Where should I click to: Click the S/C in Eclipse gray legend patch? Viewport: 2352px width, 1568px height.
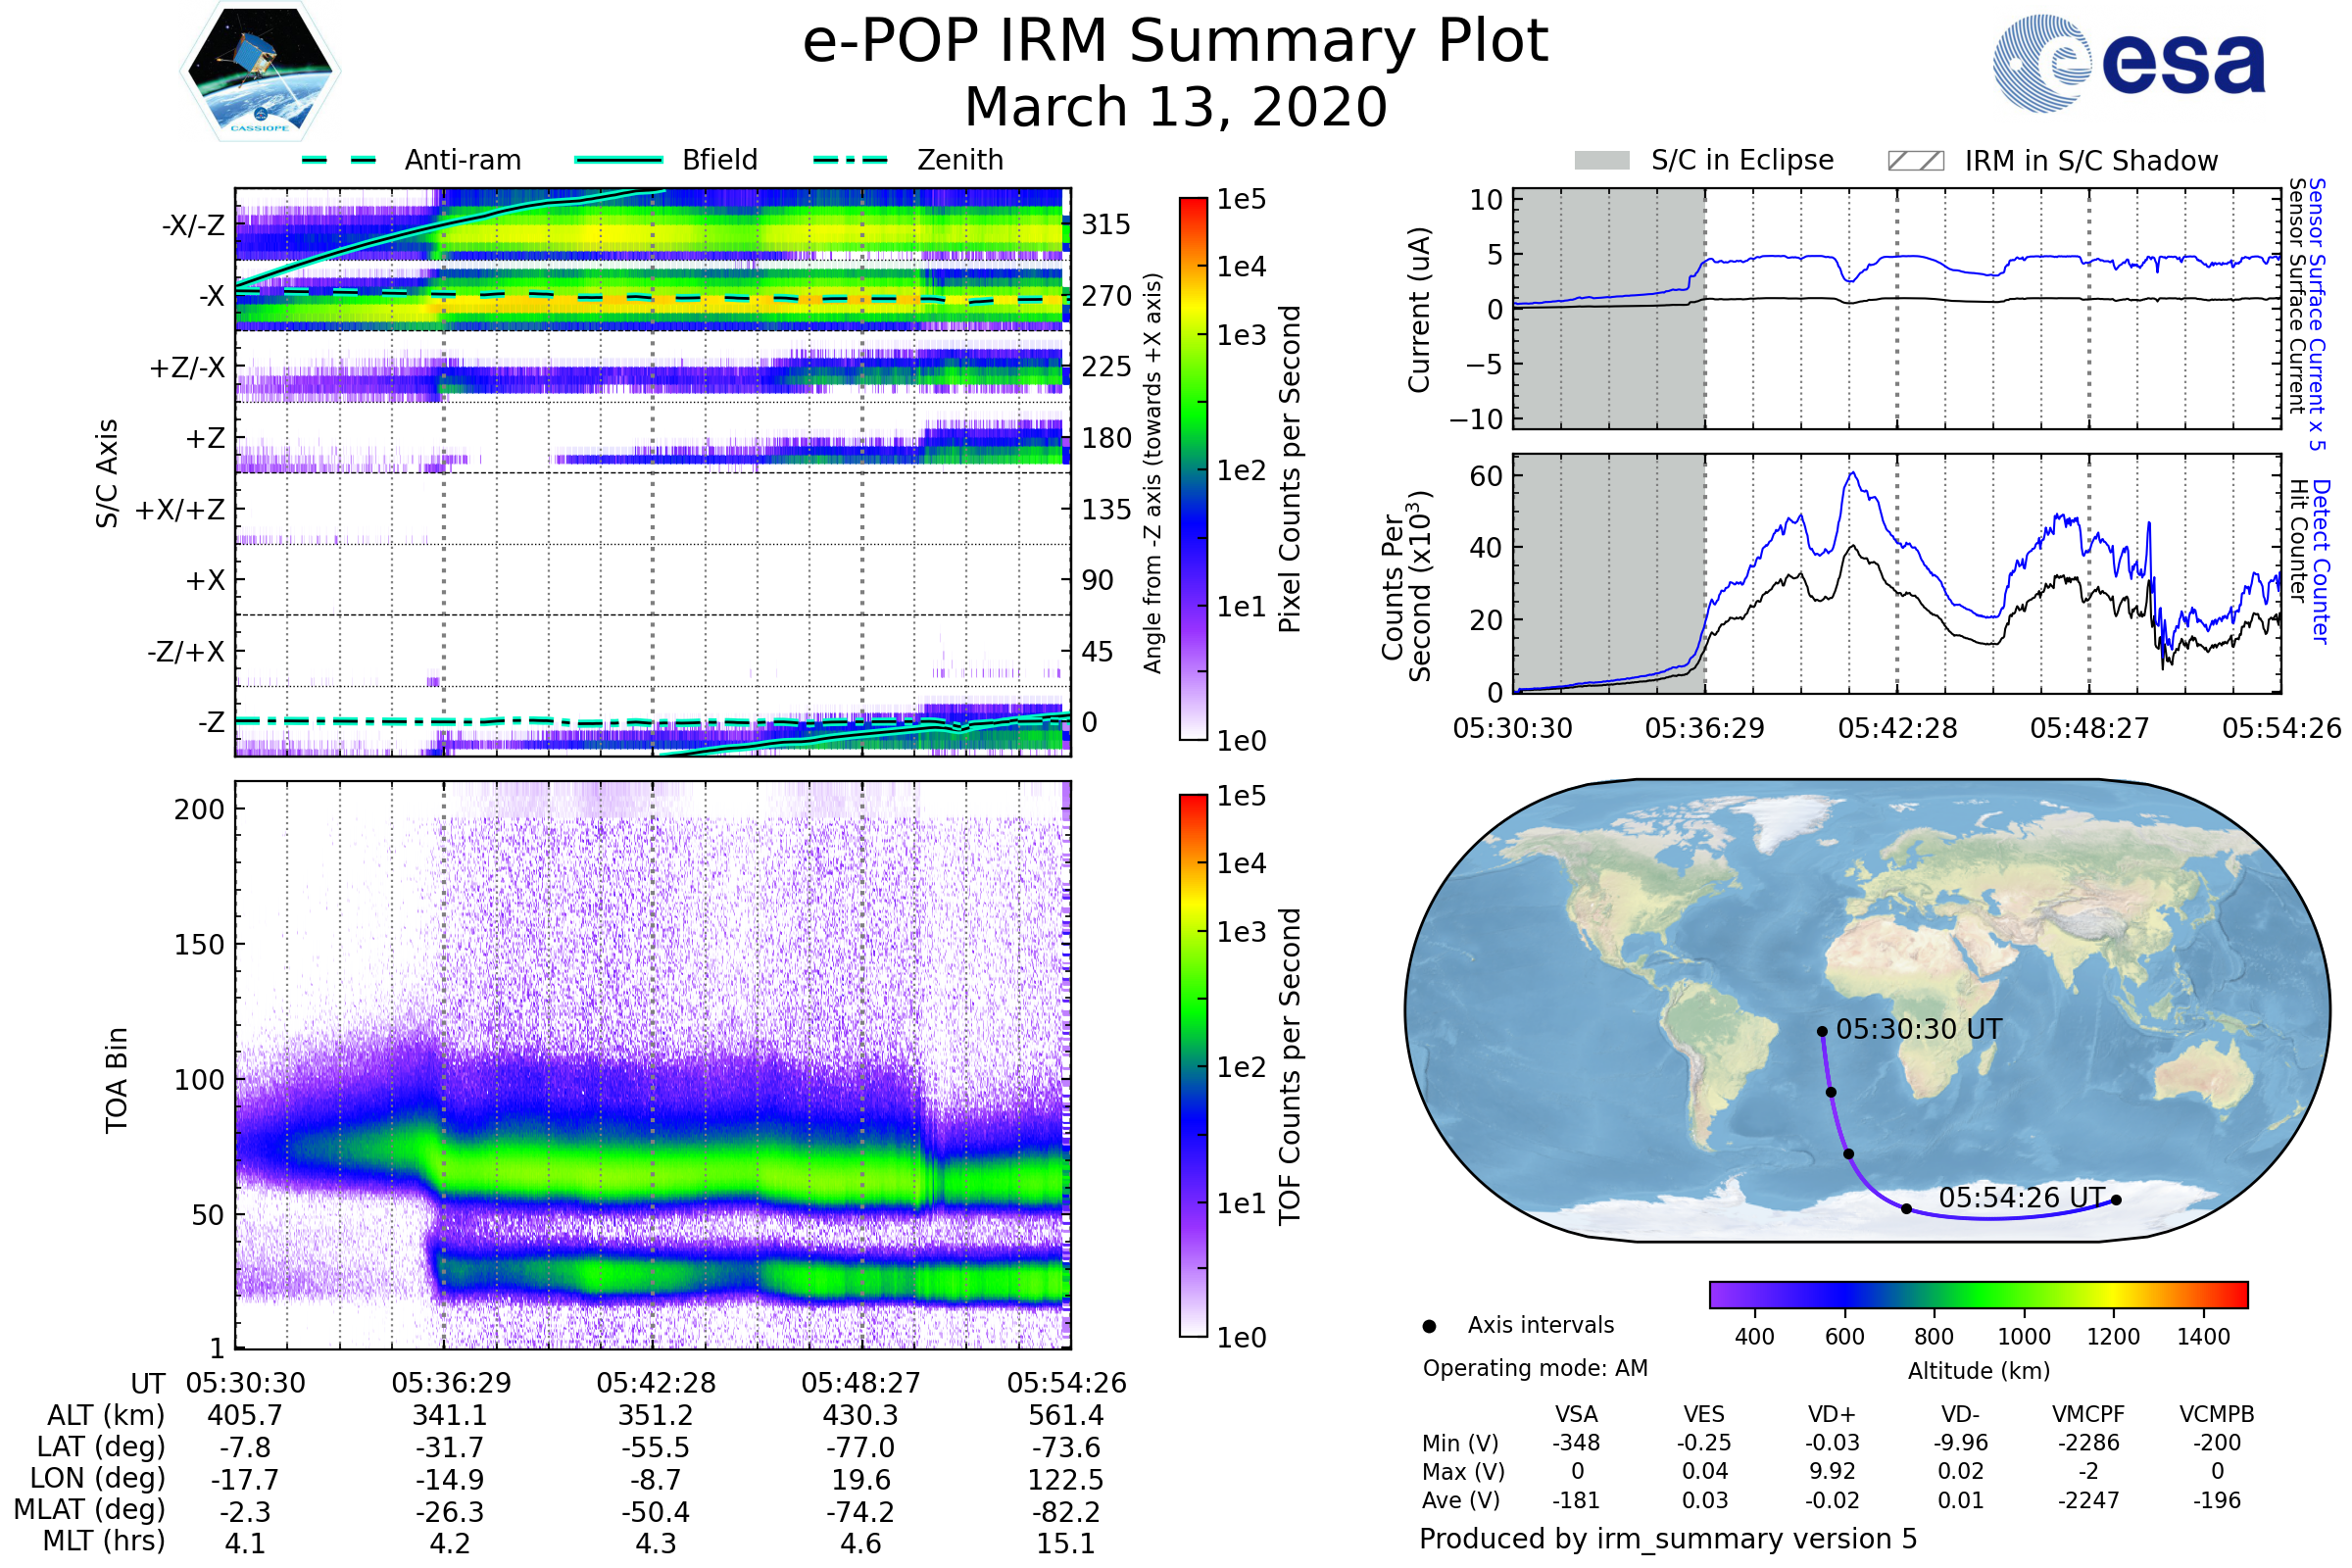(x=1601, y=161)
